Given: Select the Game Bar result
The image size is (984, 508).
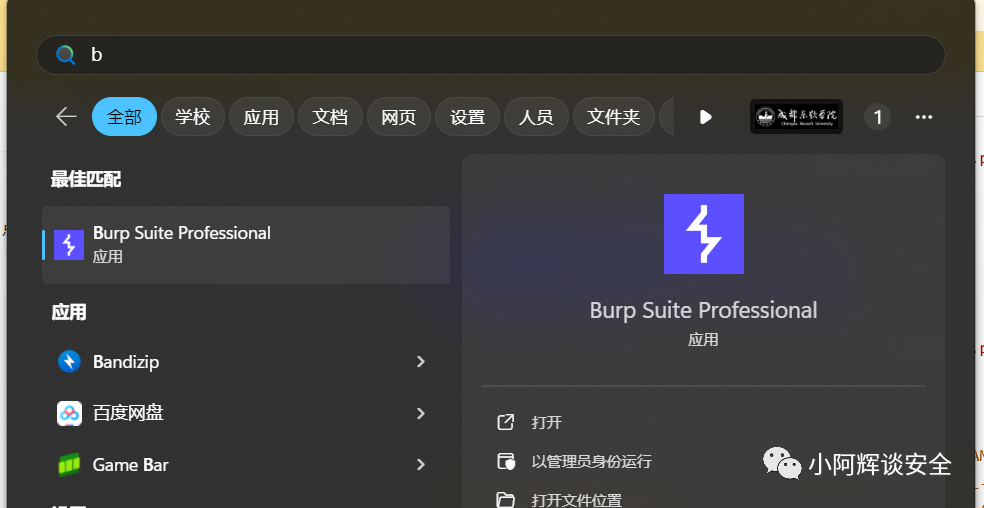Looking at the screenshot, I should click(x=246, y=465).
